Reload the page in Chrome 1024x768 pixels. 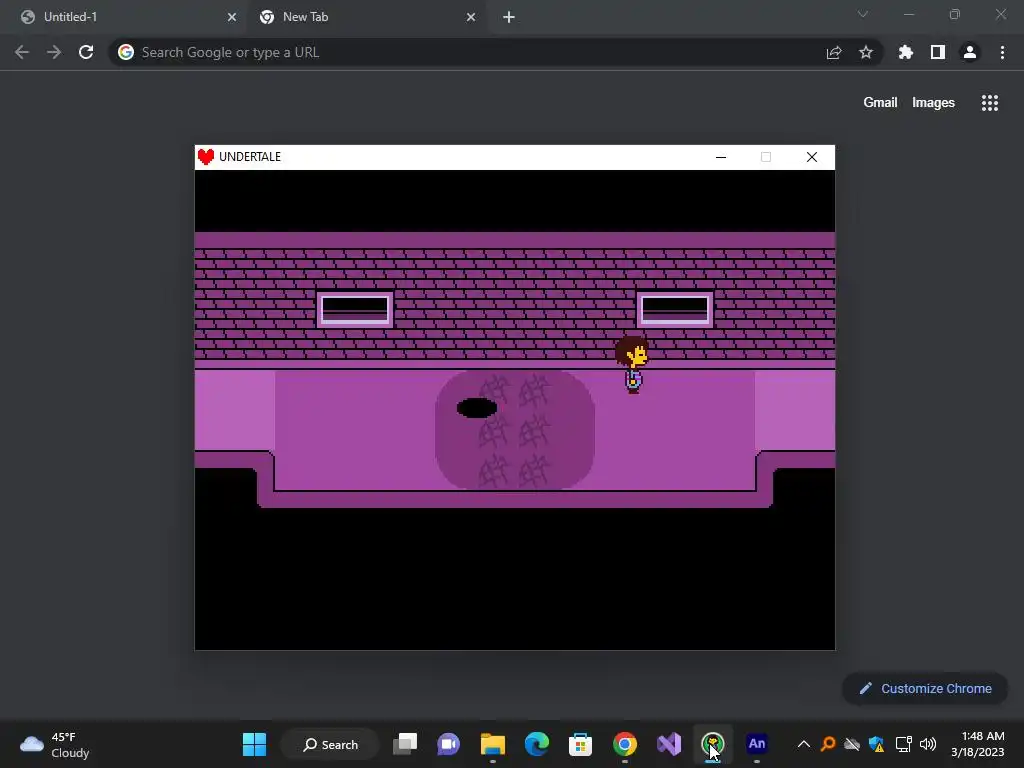pos(86,52)
